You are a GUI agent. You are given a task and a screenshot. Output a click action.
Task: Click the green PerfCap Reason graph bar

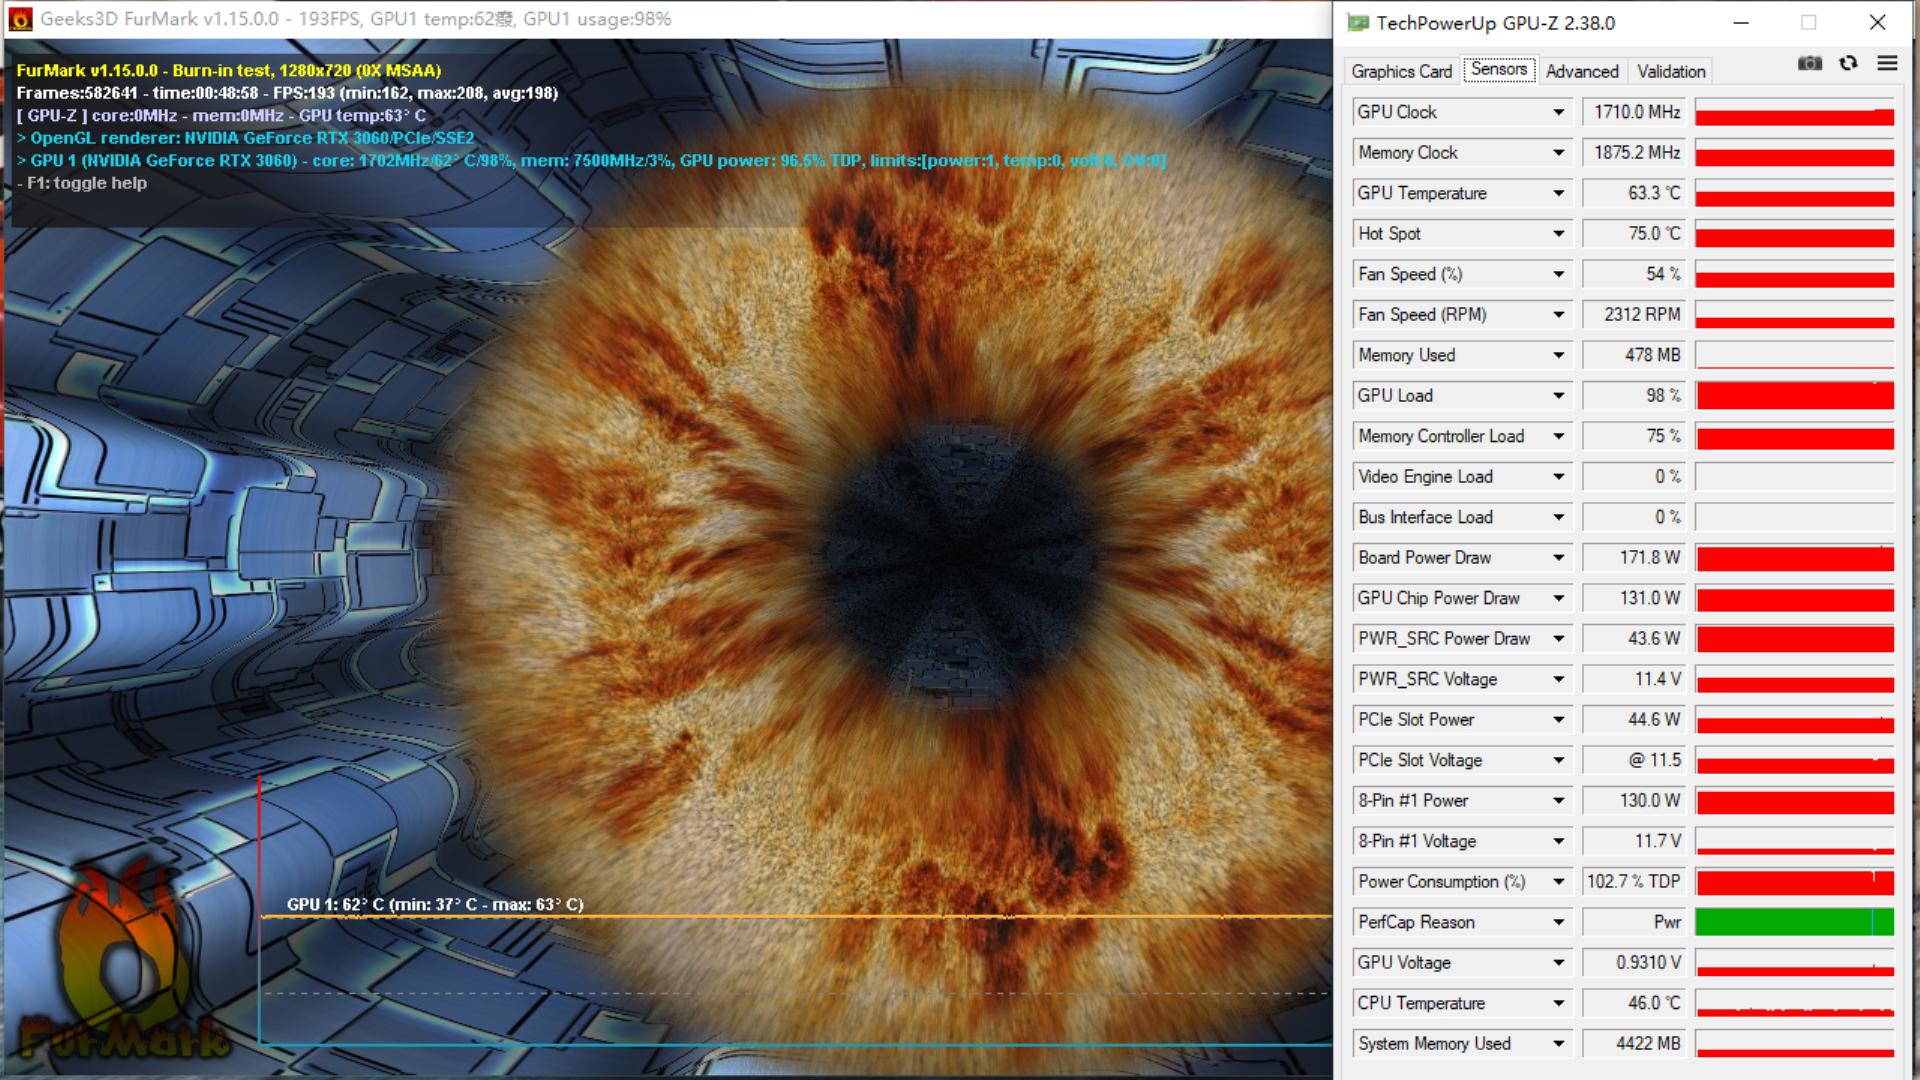[1794, 922]
